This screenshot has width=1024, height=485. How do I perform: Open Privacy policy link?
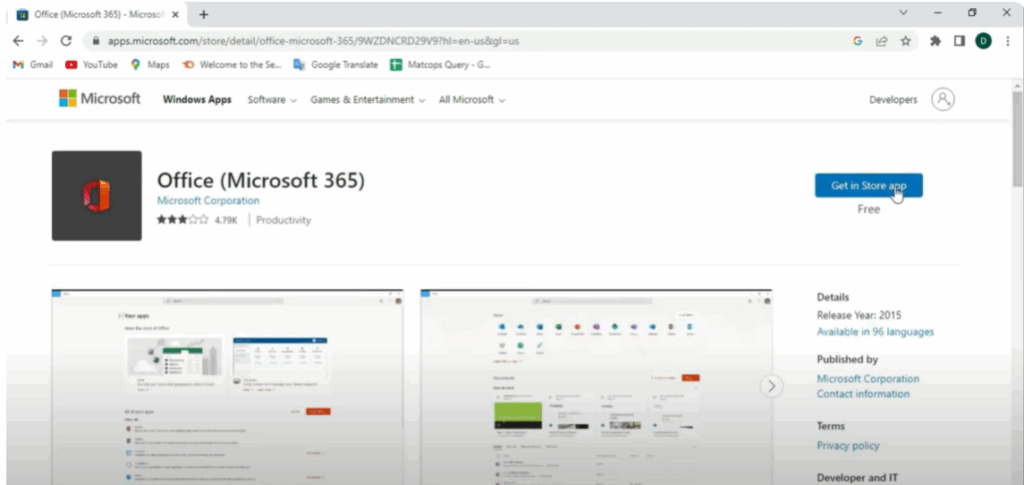click(848, 445)
